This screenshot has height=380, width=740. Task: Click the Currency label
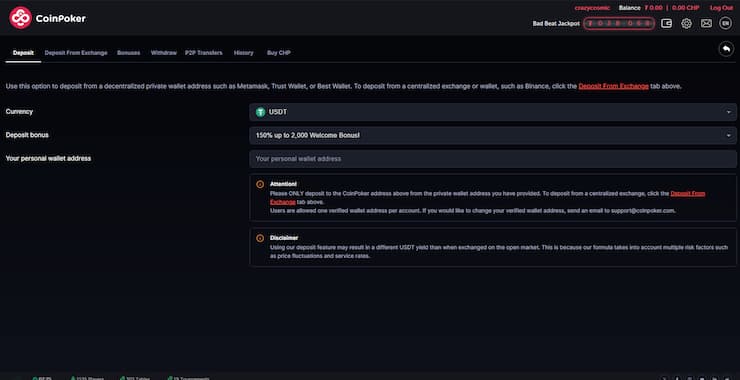click(x=19, y=112)
